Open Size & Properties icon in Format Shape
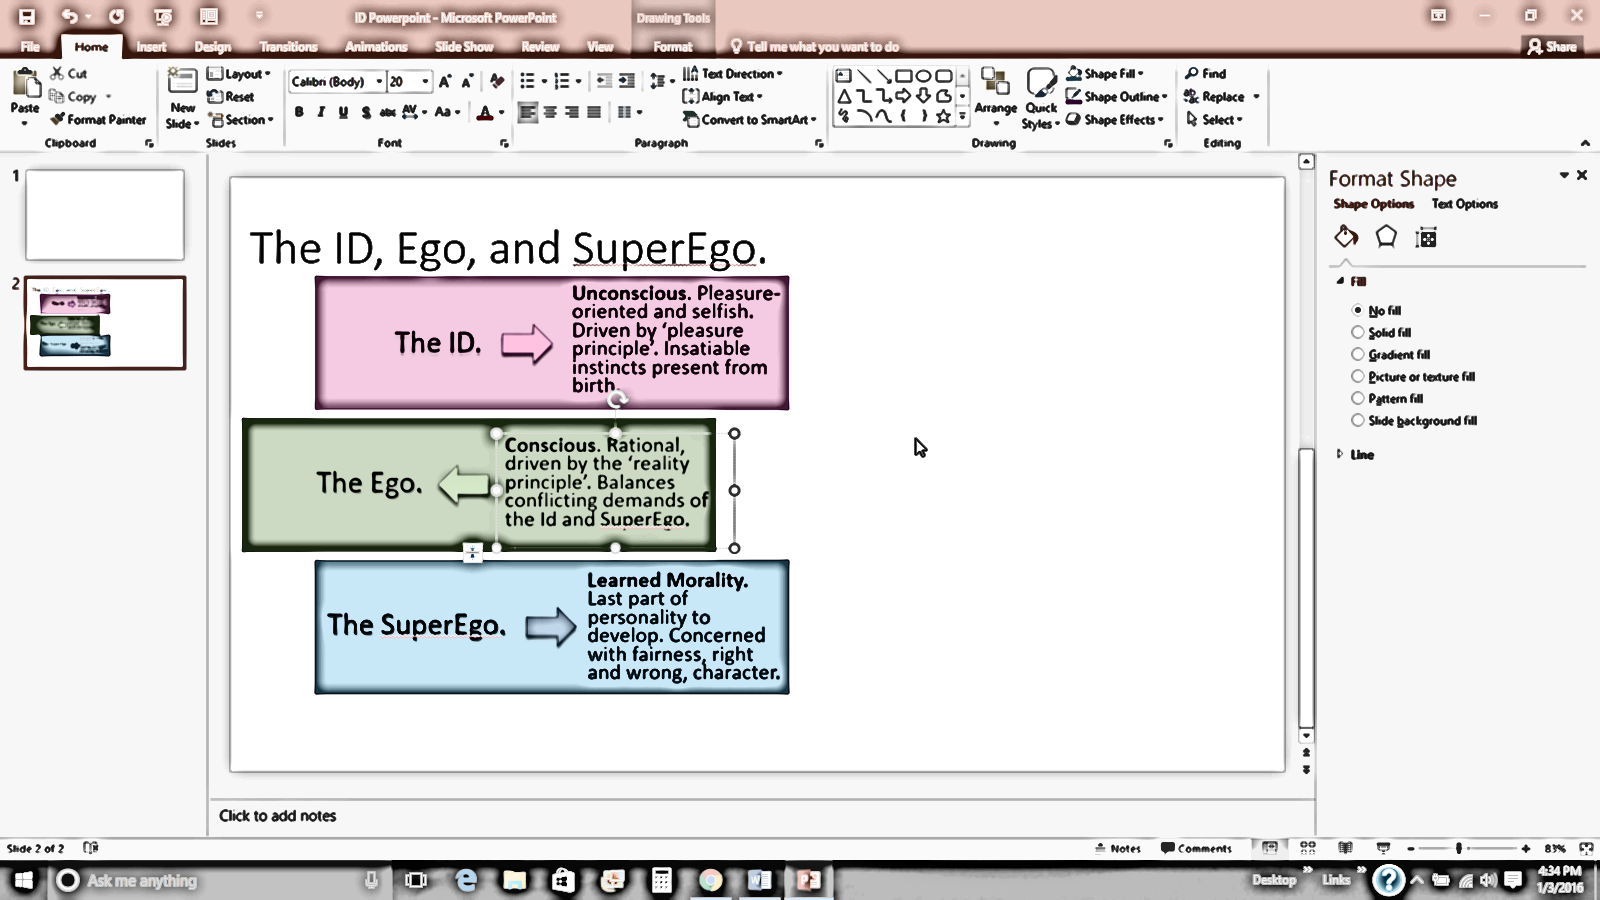The width and height of the screenshot is (1600, 900). tap(1426, 237)
